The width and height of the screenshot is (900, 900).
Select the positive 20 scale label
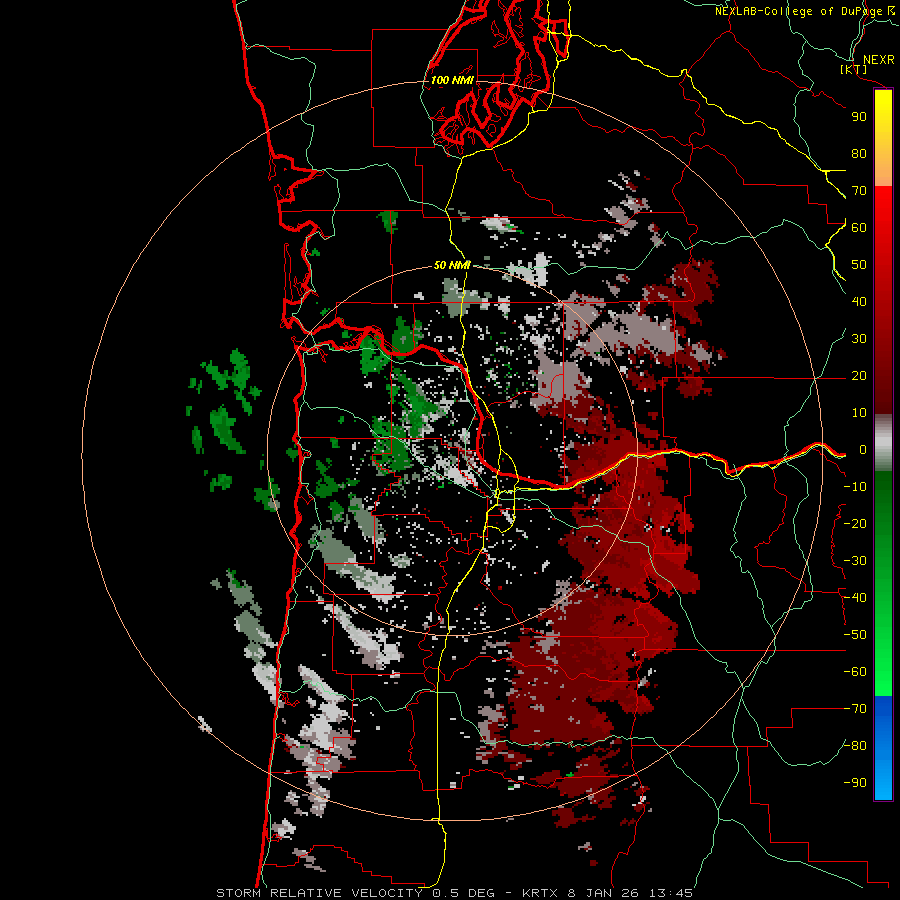(x=859, y=375)
